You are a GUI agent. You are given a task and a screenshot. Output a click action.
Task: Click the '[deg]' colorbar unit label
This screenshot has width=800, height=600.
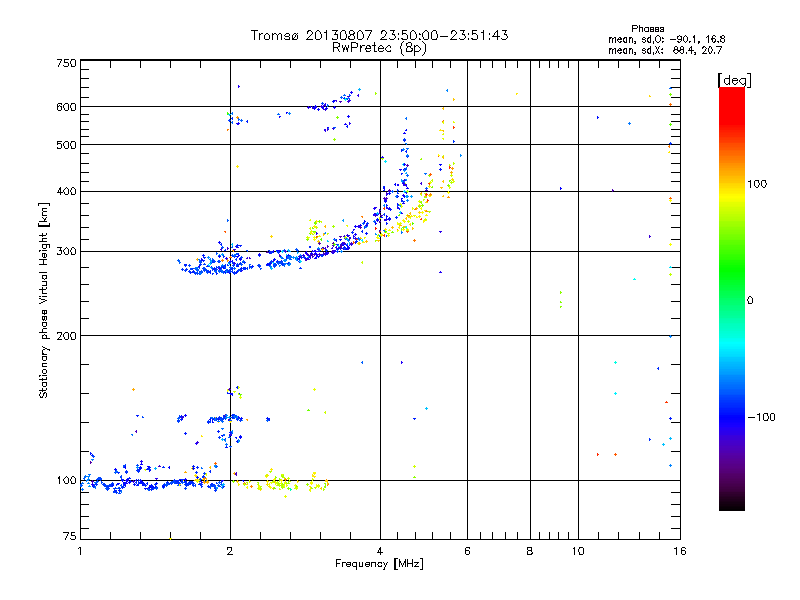click(x=734, y=80)
